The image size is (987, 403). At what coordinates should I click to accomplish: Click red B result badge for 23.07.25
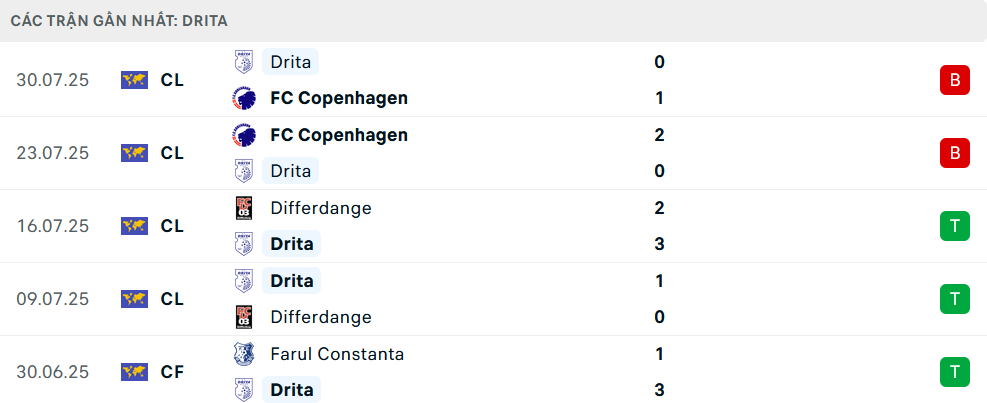pos(955,153)
